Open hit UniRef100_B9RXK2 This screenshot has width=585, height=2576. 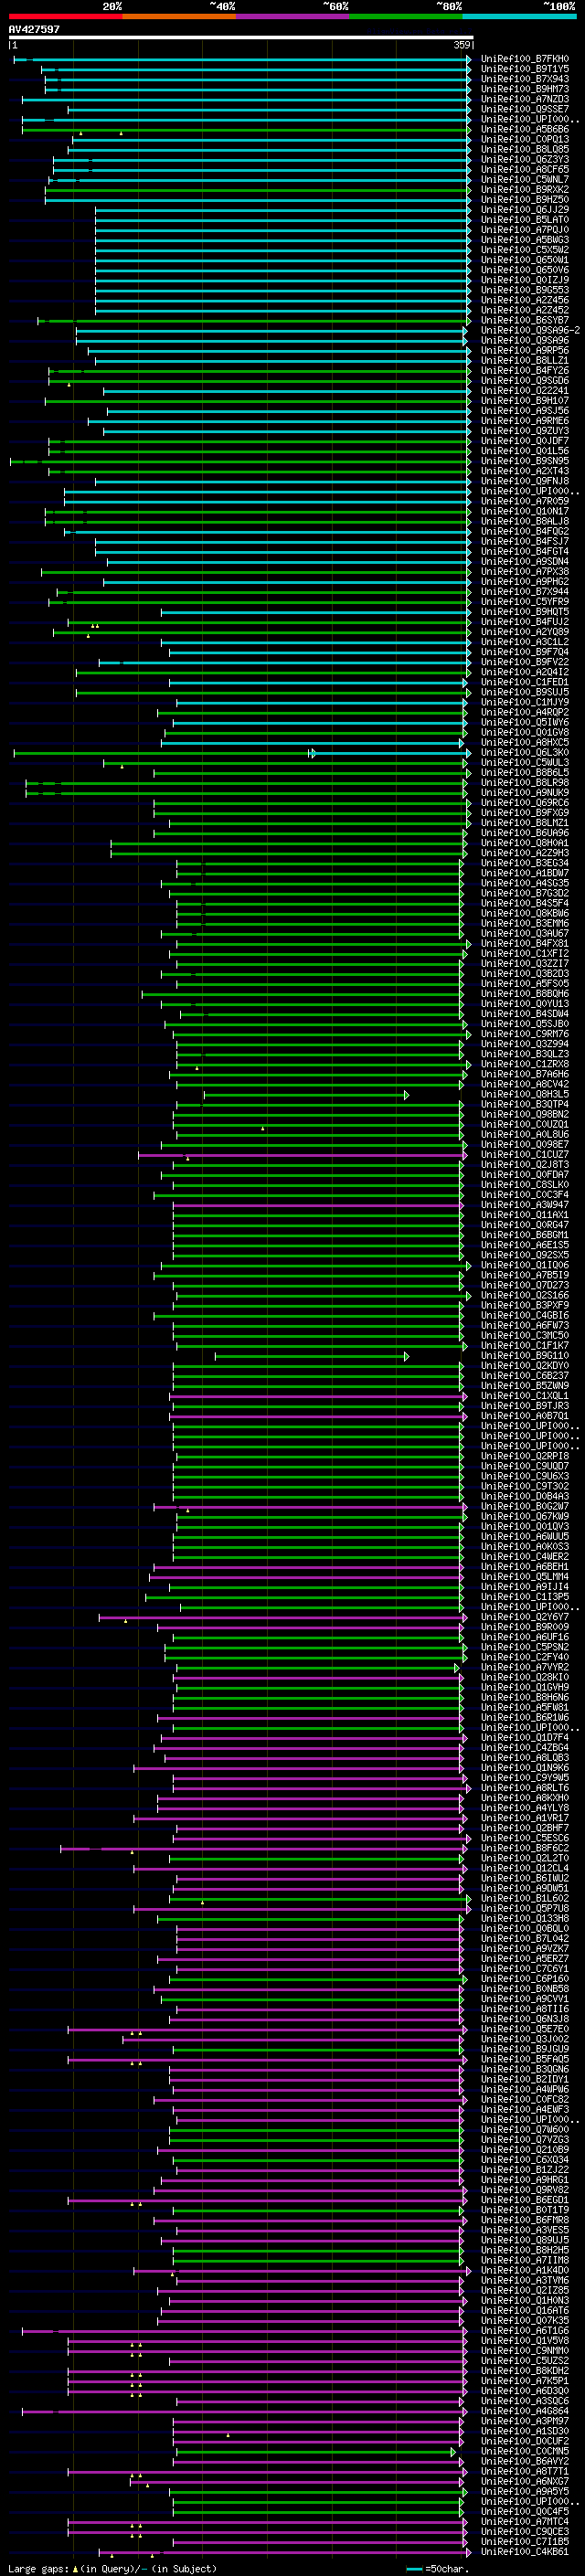click(x=525, y=189)
